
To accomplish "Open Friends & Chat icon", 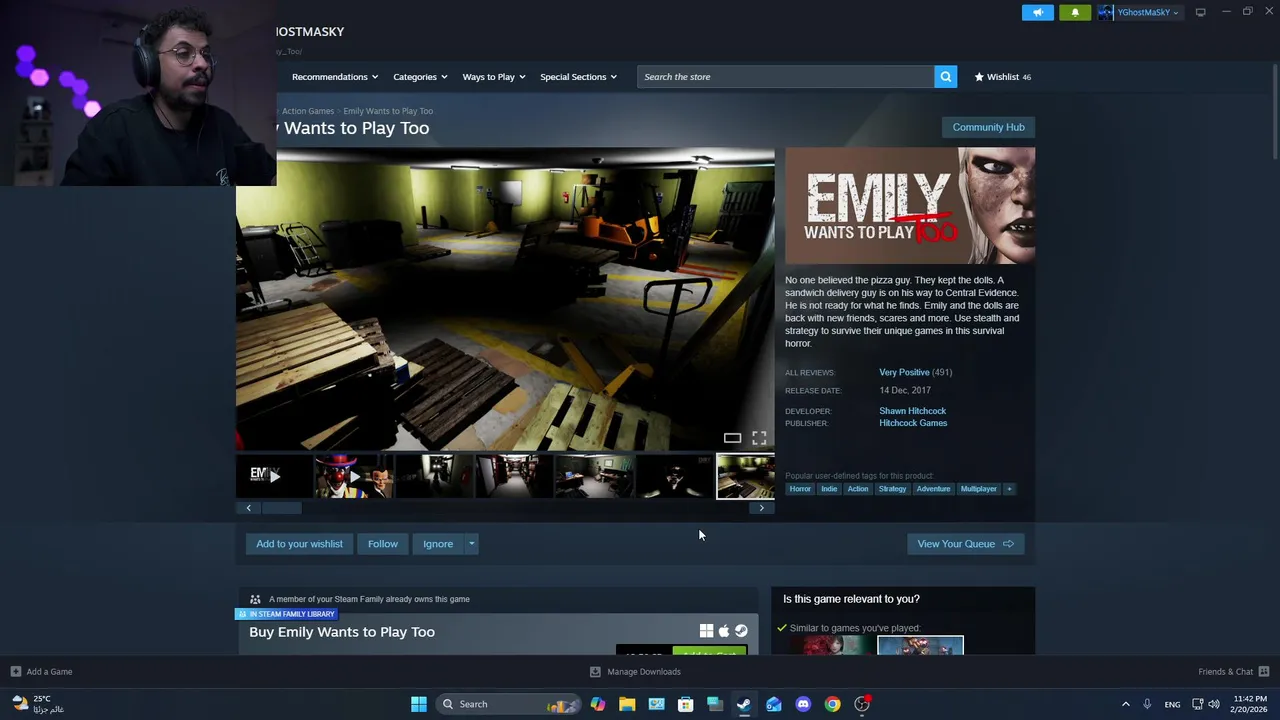I will tap(1263, 672).
